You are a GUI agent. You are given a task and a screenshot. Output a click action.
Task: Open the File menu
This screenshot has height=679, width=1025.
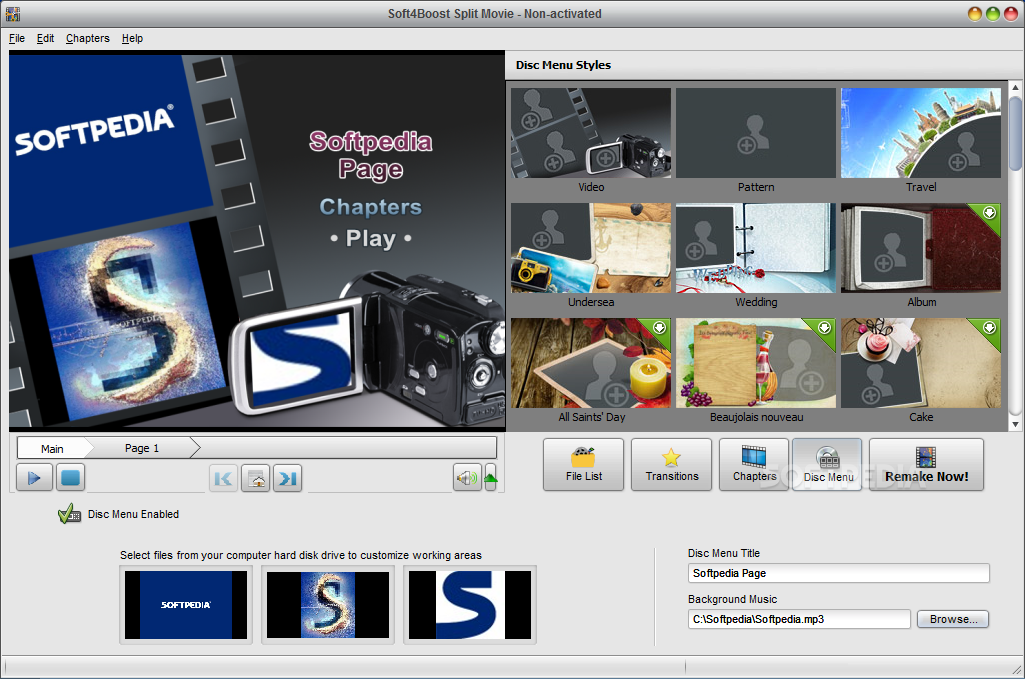click(x=17, y=39)
